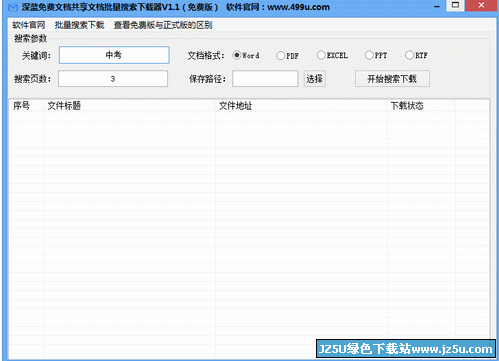Close the downloader window

481,5
